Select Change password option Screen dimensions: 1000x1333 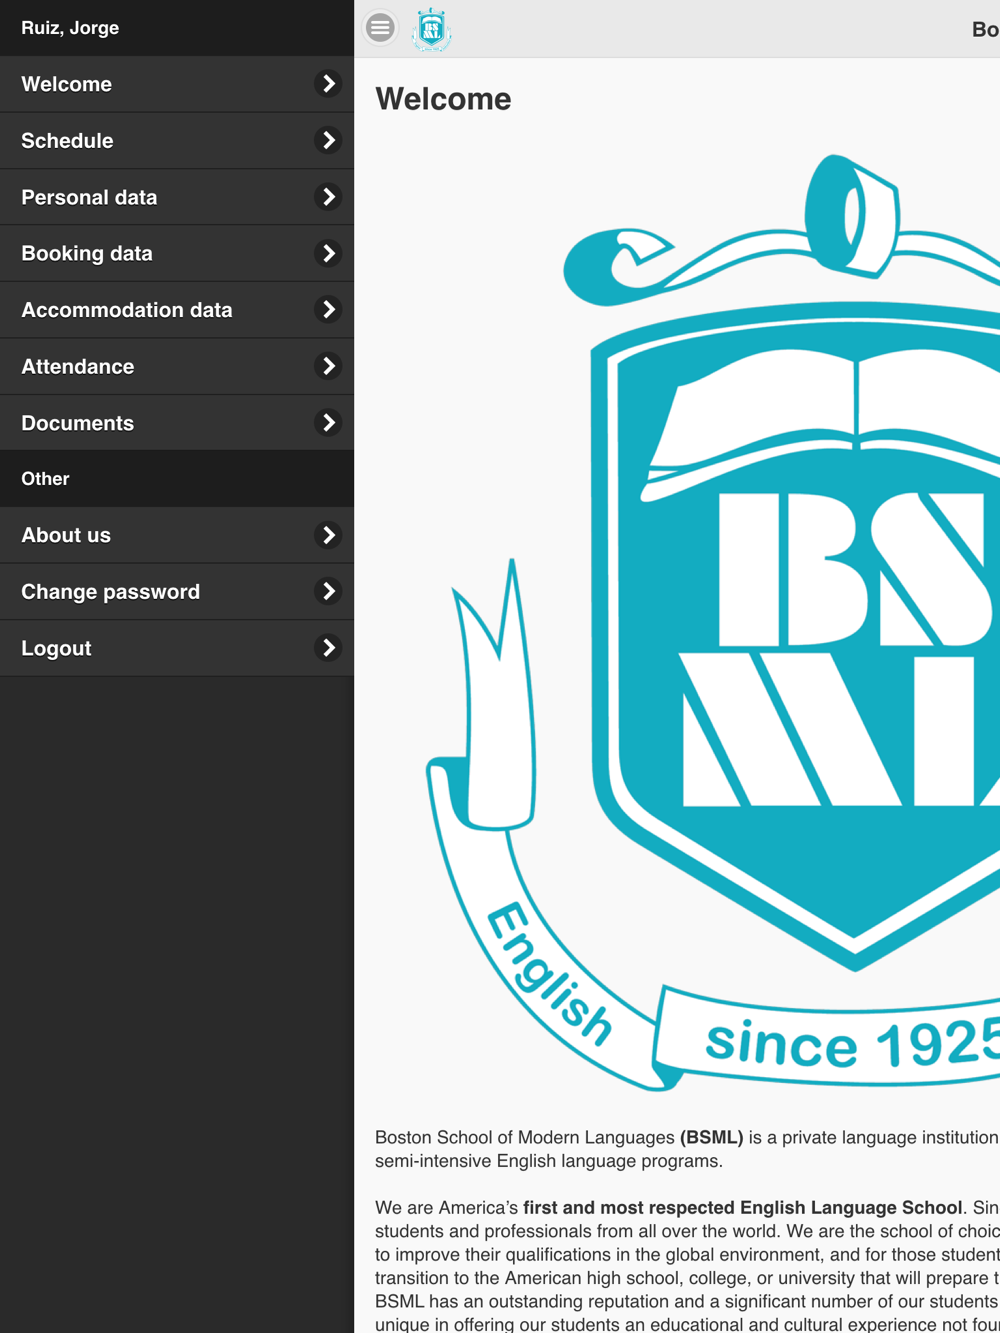coord(177,592)
